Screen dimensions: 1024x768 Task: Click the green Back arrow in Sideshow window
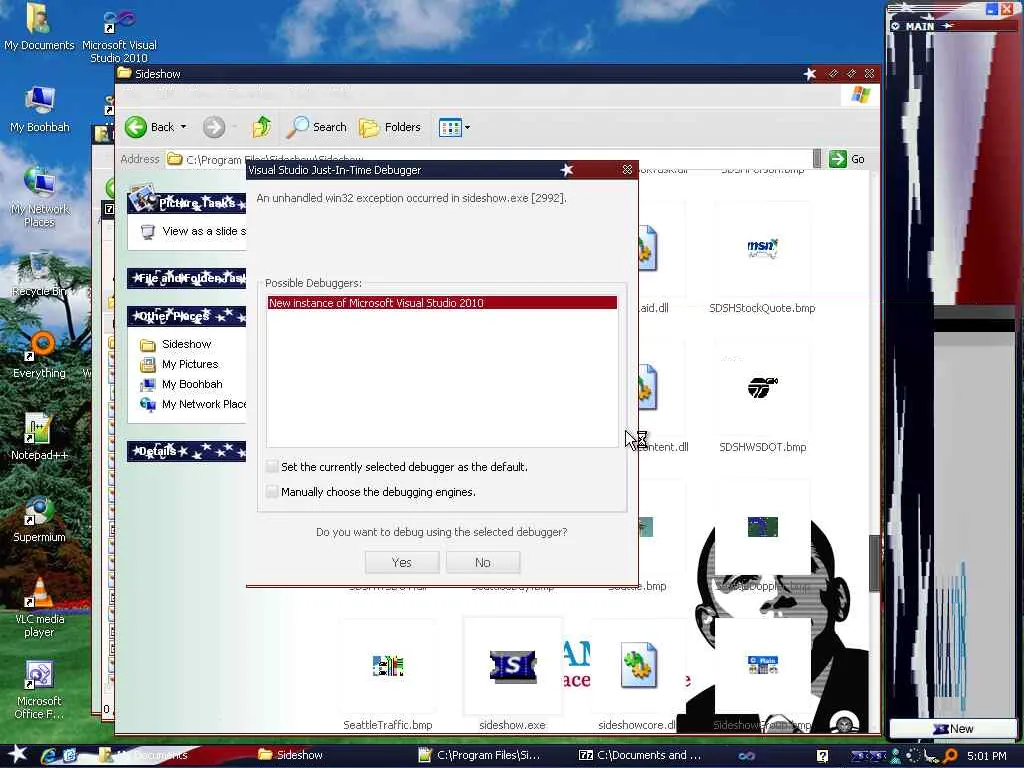click(x=136, y=127)
